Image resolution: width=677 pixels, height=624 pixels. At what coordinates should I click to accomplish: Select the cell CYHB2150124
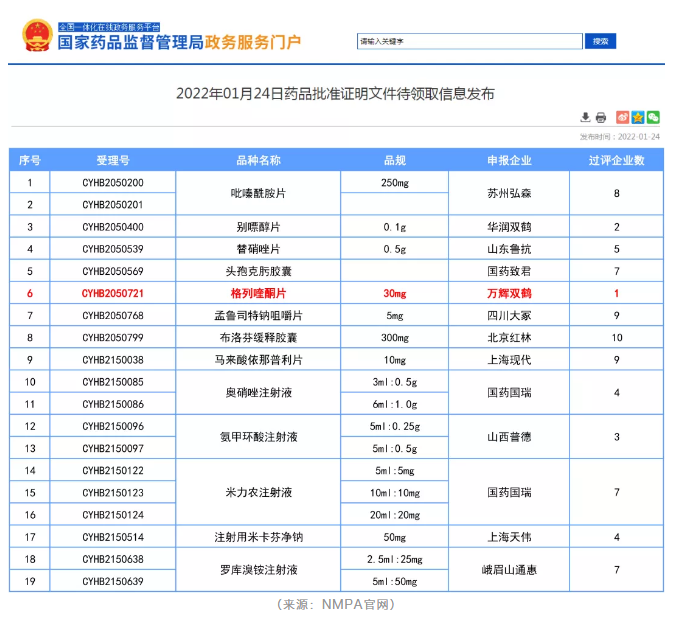pyautogui.click(x=113, y=515)
